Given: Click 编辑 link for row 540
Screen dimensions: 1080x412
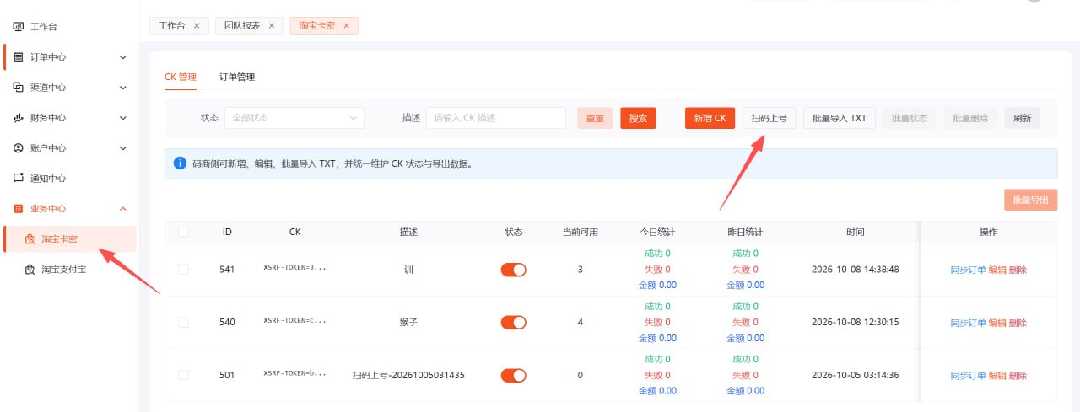Looking at the screenshot, I should tap(997, 322).
